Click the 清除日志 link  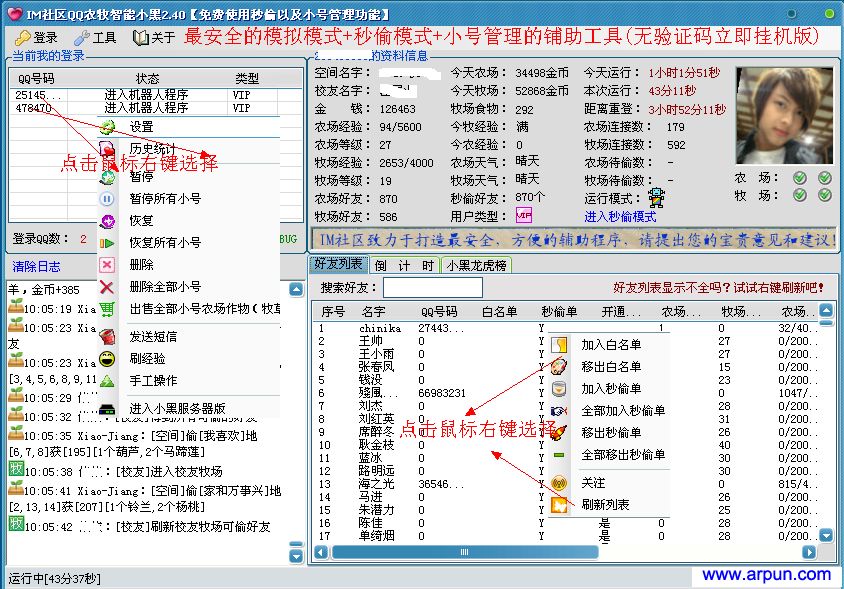pos(37,267)
